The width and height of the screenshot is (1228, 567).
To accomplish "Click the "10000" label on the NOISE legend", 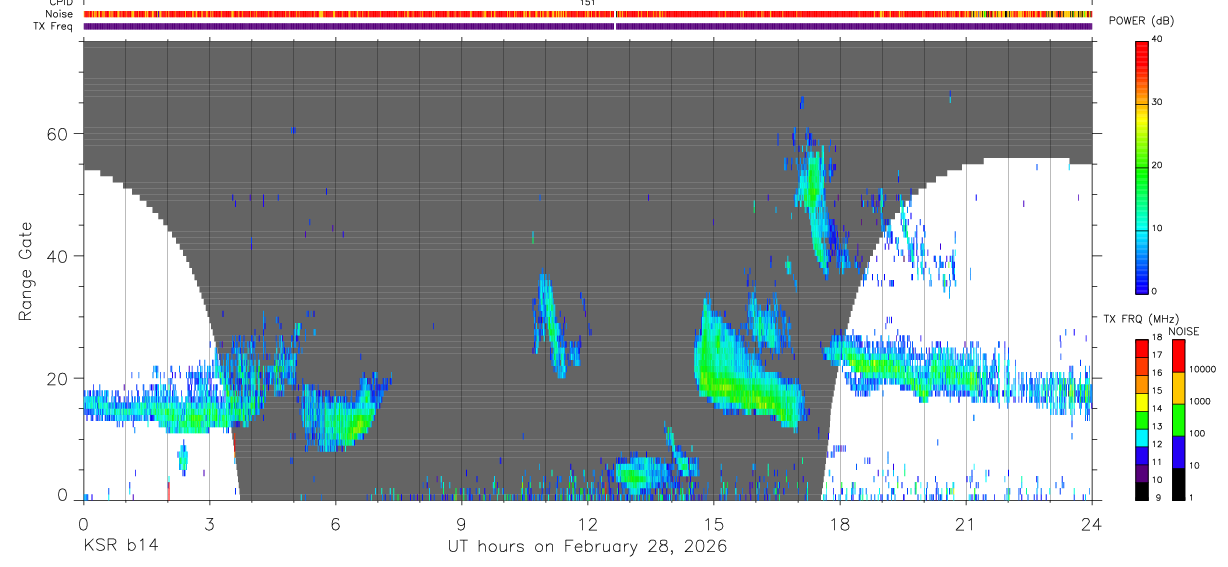I will coord(1201,369).
